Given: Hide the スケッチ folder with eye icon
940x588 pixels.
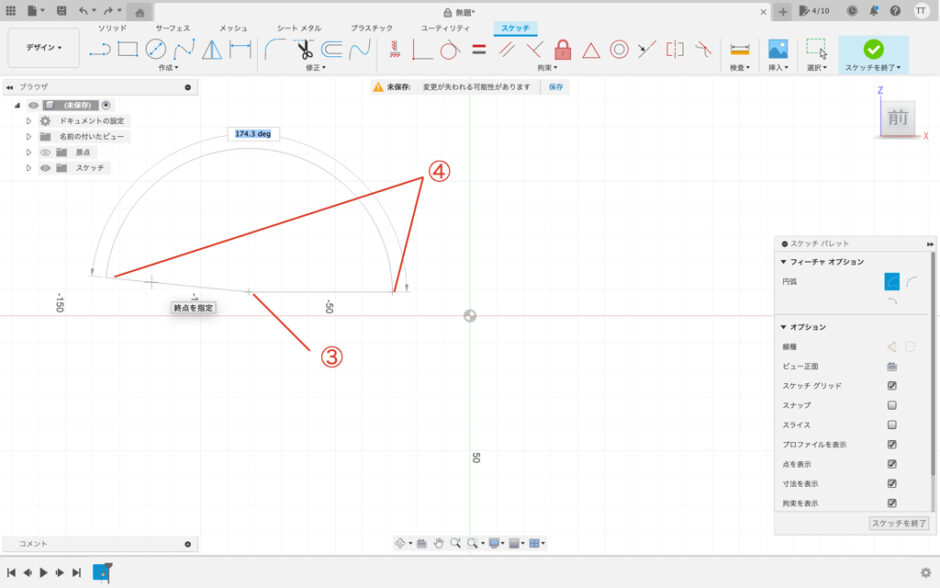Looking at the screenshot, I should tap(45, 168).
